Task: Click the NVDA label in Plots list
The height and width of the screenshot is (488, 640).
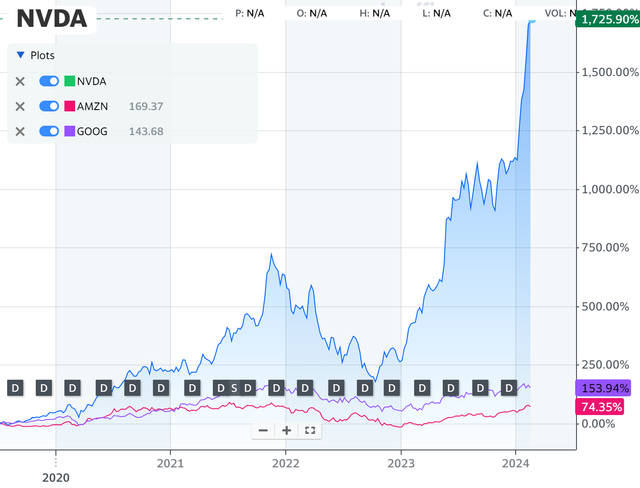Action: pos(91,82)
